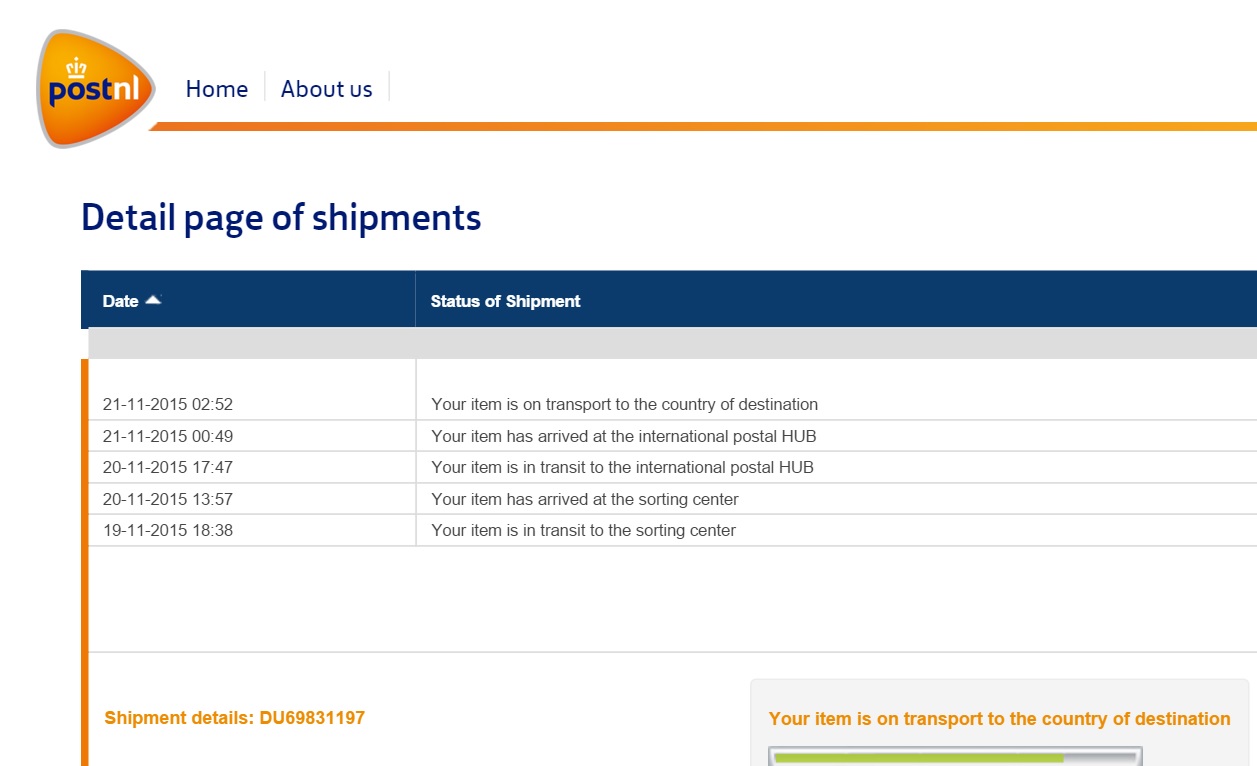Select the 20-11-2015 13:57 date entry
Image resolution: width=1257 pixels, height=766 pixels.
click(x=168, y=499)
